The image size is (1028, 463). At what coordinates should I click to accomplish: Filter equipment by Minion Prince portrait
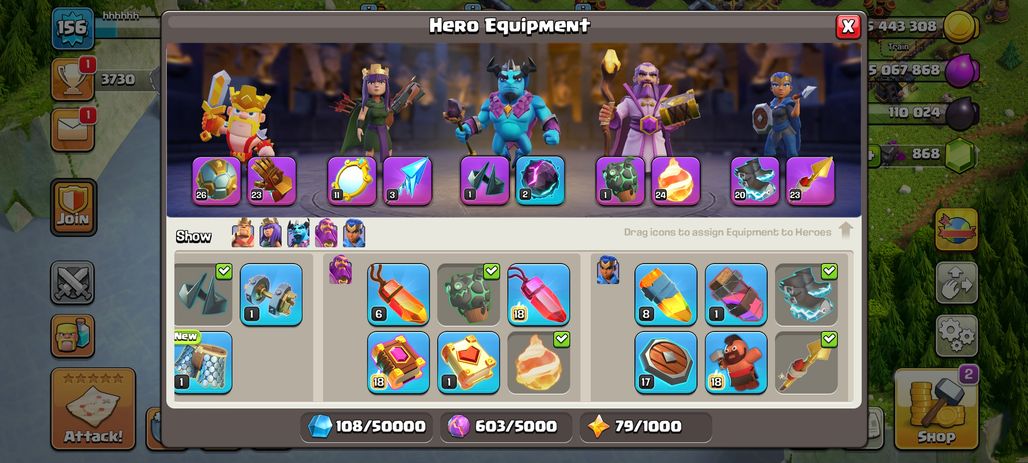point(298,233)
